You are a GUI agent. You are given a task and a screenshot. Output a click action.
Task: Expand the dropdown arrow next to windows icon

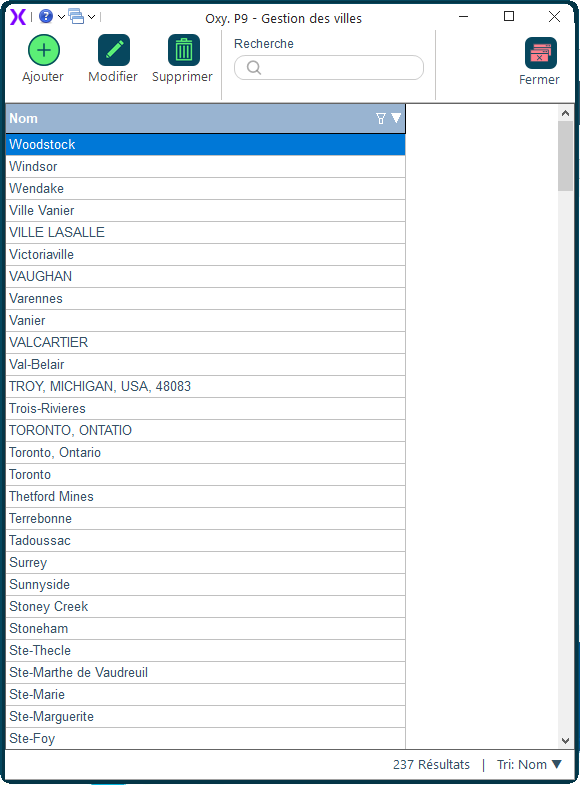pyautogui.click(x=92, y=17)
